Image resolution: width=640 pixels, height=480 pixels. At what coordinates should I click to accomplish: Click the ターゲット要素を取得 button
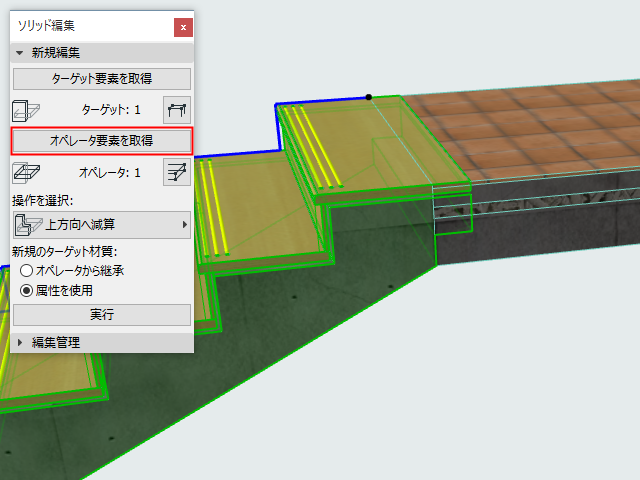tap(102, 79)
